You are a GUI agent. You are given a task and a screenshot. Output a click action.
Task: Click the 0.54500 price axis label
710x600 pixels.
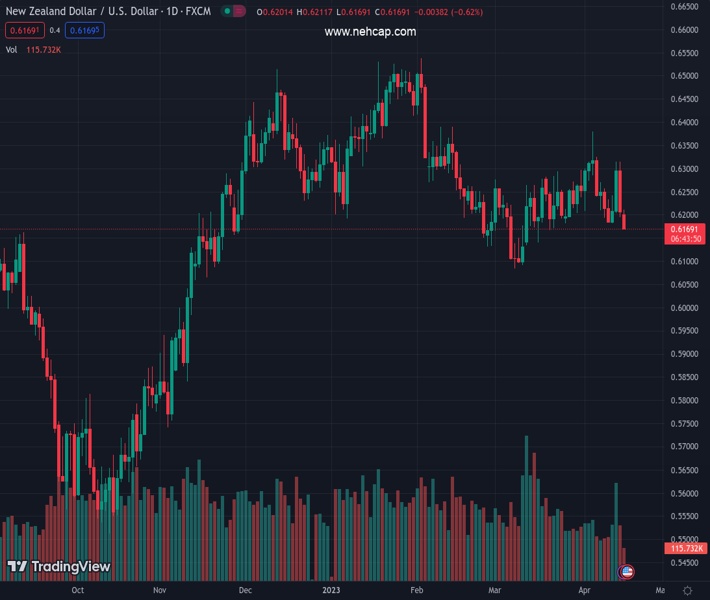684,563
